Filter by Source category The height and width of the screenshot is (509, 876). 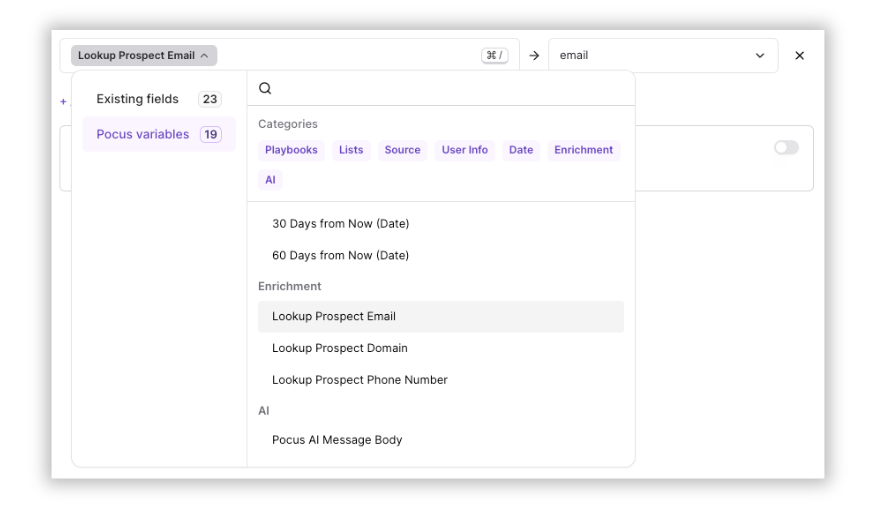[x=402, y=150]
